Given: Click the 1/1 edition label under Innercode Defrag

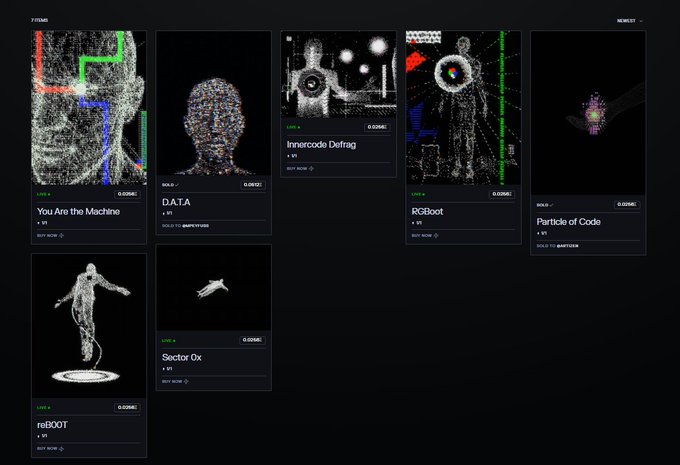Looking at the screenshot, I should tap(292, 156).
